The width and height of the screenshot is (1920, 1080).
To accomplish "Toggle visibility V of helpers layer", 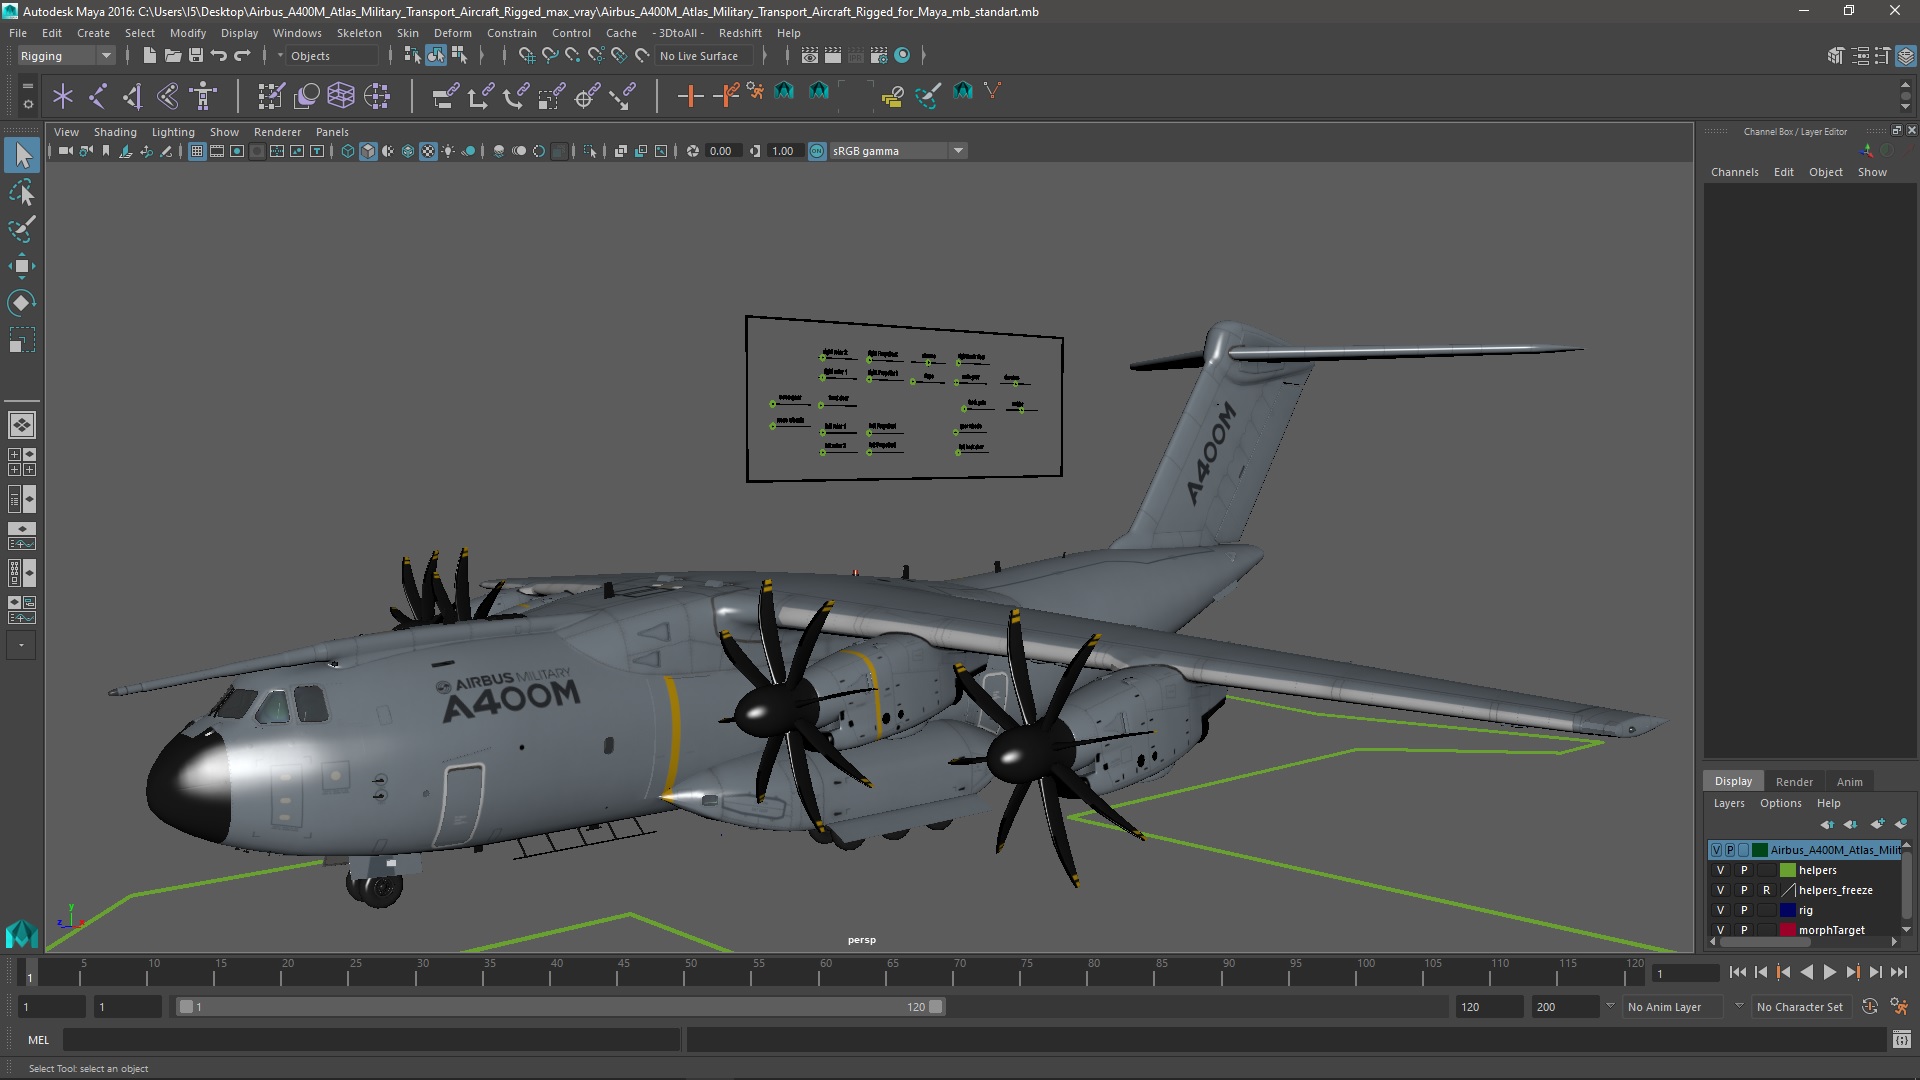I will 1720,870.
